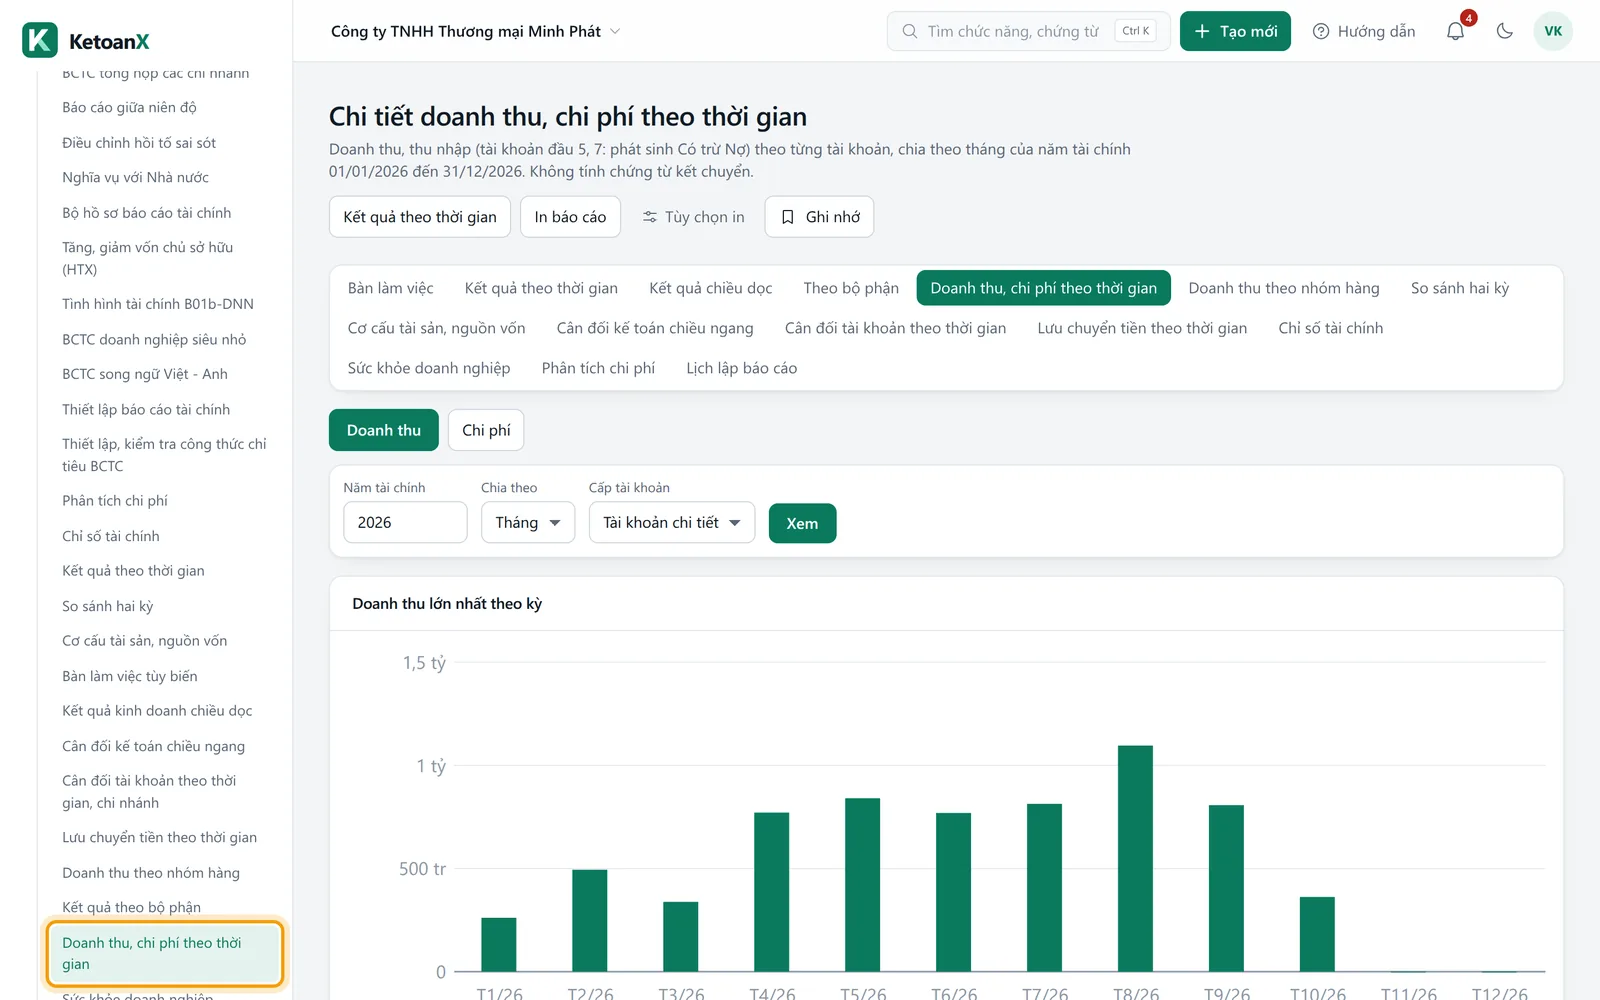
Task: Click the KetoanX logo icon
Action: pos(40,41)
